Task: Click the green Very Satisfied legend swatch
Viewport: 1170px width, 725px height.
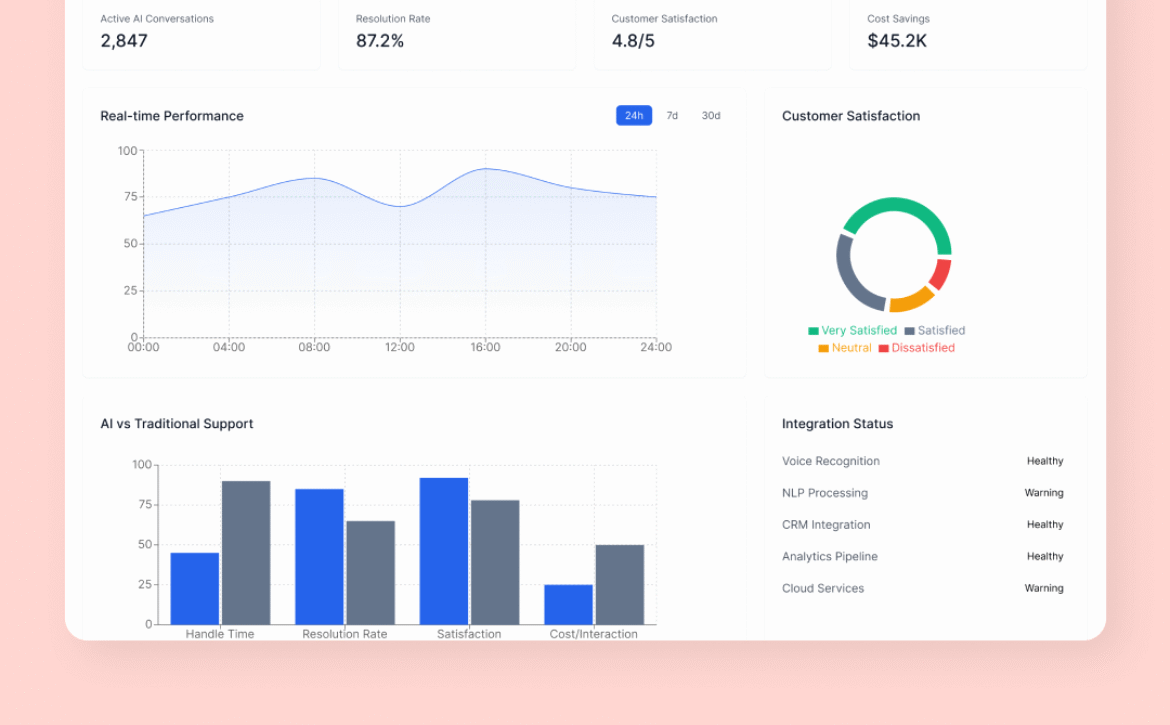Action: (x=814, y=331)
